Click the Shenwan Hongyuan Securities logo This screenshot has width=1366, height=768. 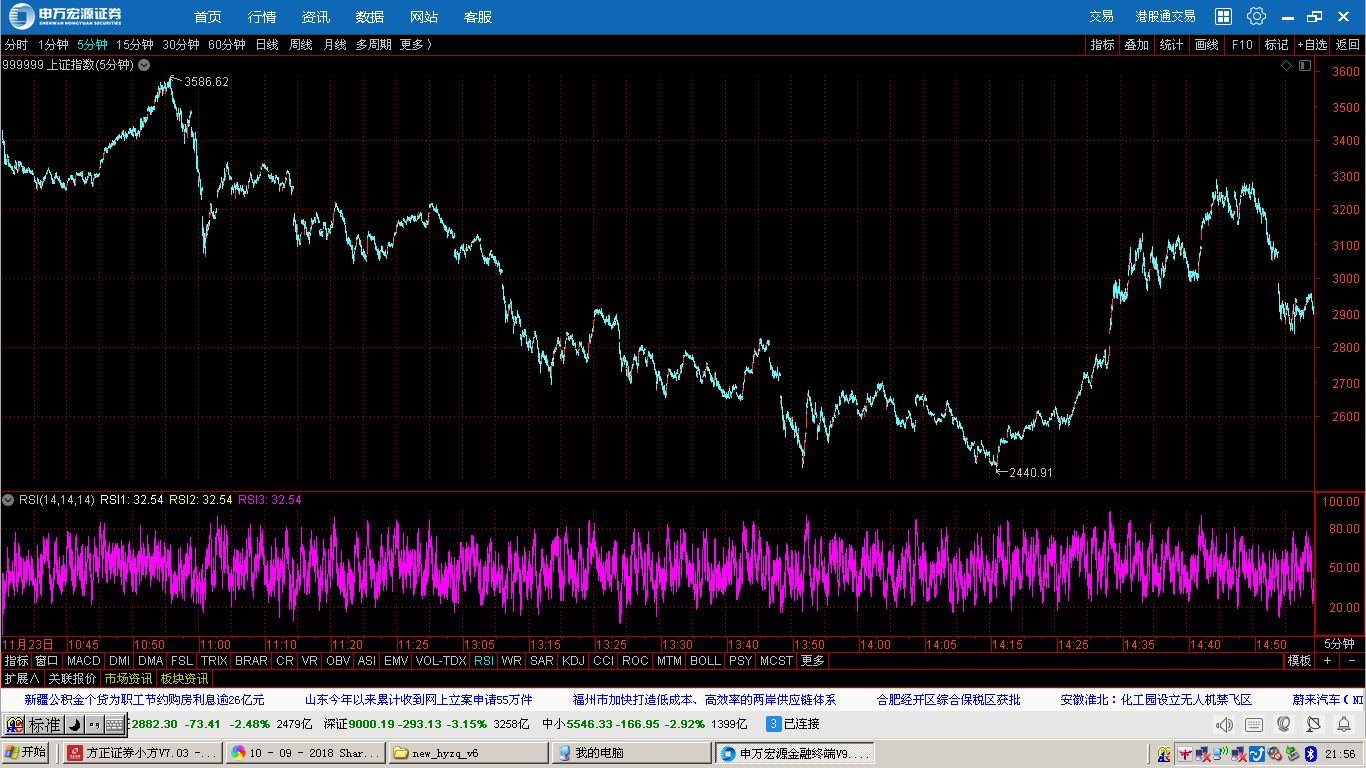click(x=66, y=16)
